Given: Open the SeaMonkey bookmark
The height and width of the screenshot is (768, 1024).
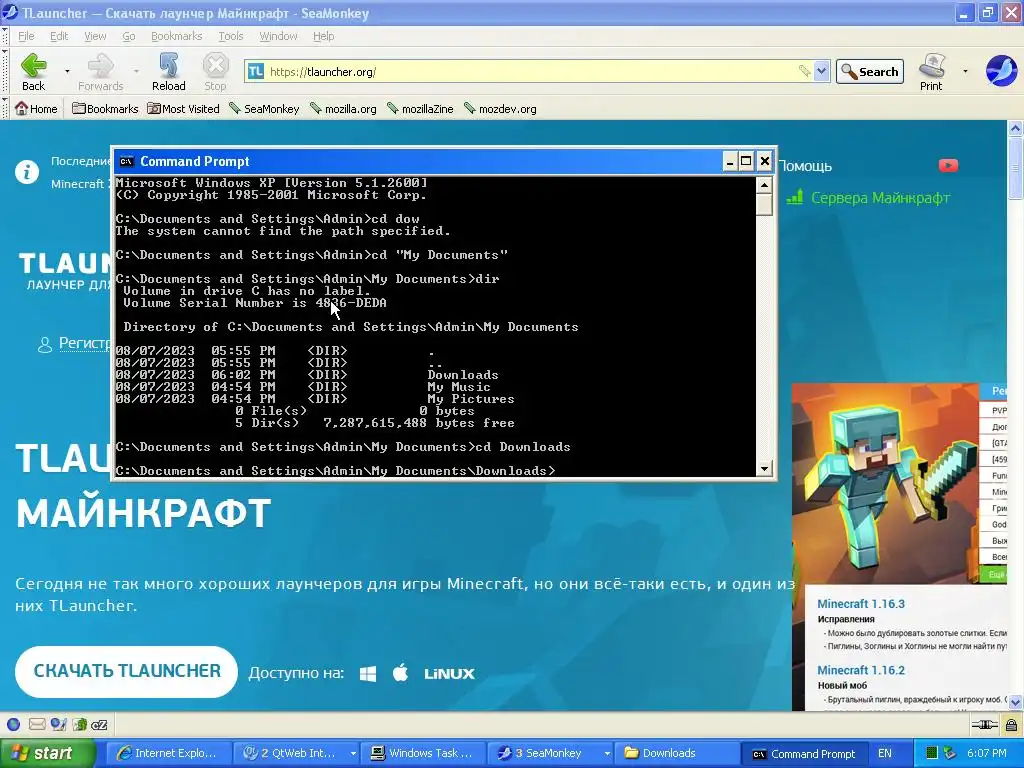Looking at the screenshot, I should (x=264, y=108).
